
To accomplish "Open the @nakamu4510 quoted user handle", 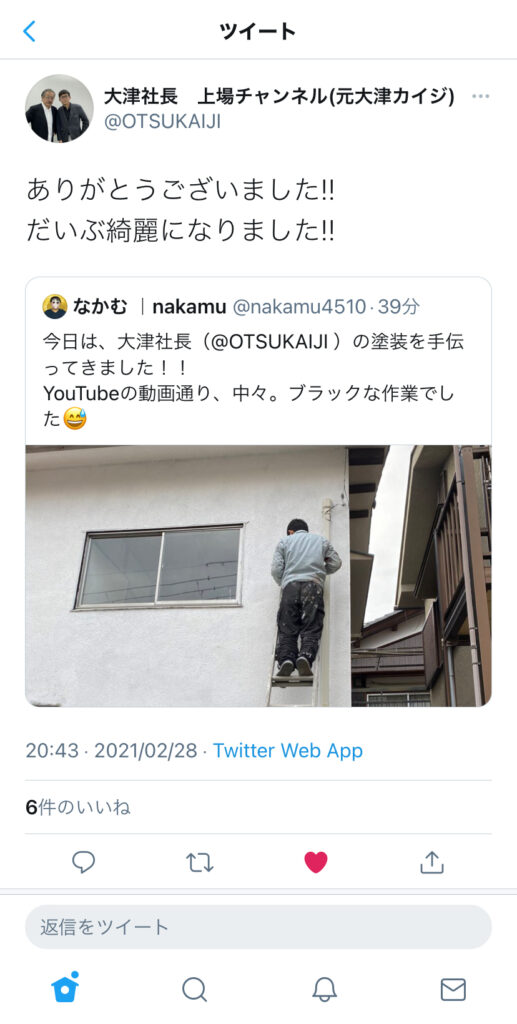I will tap(299, 307).
